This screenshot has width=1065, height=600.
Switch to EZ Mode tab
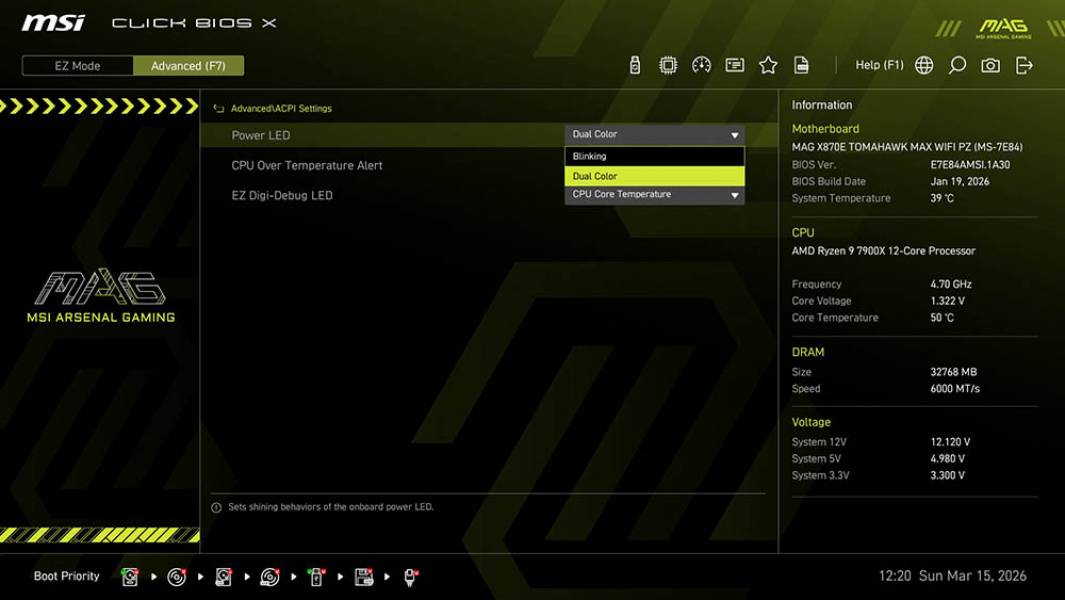click(x=77, y=65)
